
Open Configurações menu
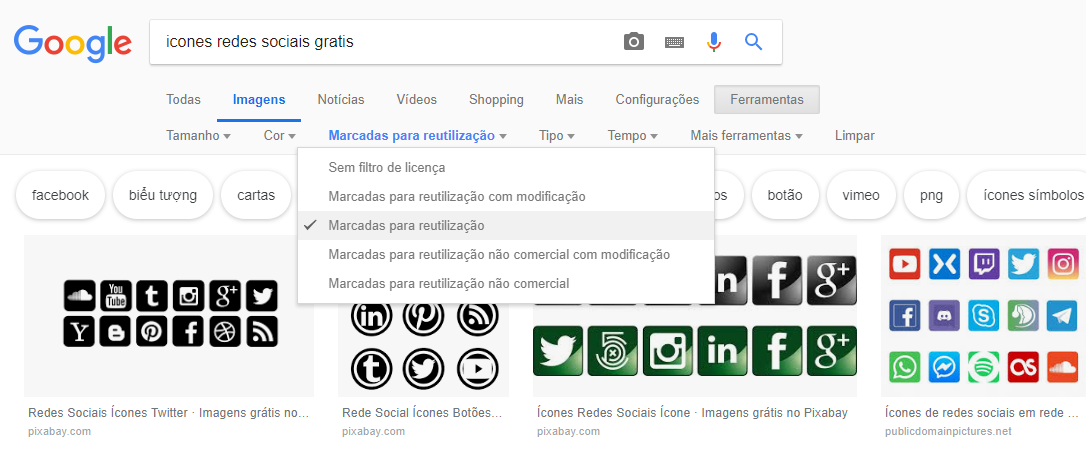coord(657,100)
